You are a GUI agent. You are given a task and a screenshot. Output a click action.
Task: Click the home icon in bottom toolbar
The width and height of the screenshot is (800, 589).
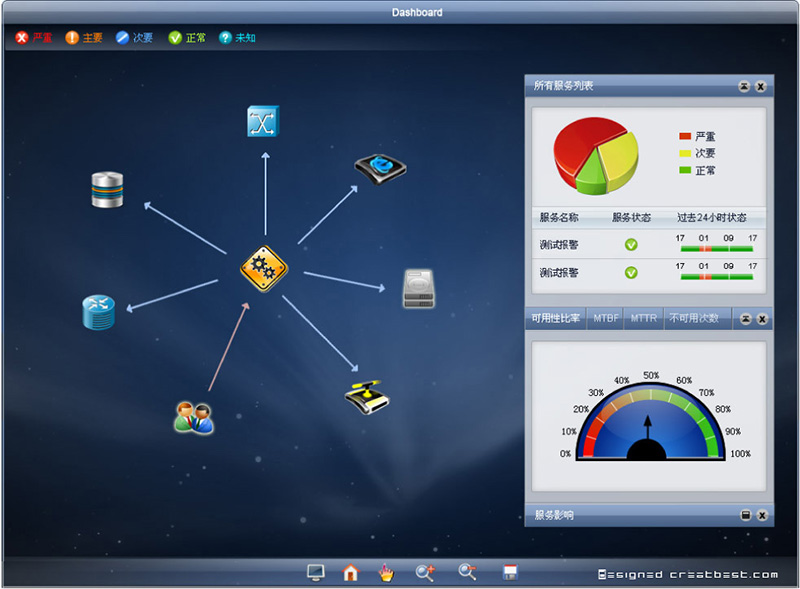[350, 572]
